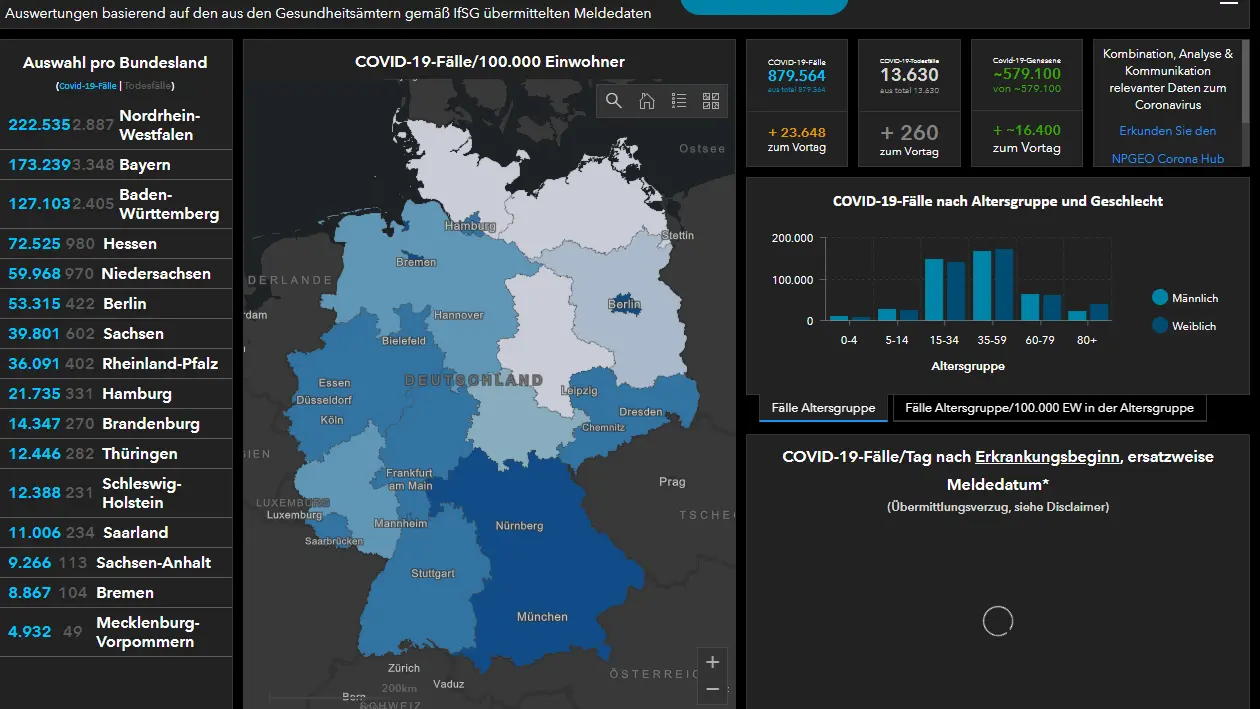The height and width of the screenshot is (709, 1260).
Task: Click the München label on the map
Action: [542, 617]
